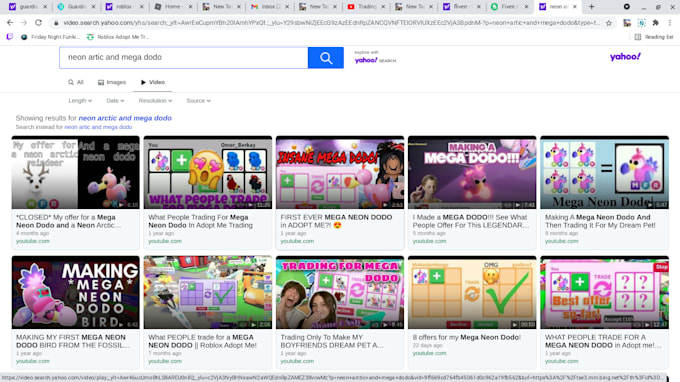Click into the search box with neon artic query
This screenshot has width=680, height=382.
(x=183, y=58)
